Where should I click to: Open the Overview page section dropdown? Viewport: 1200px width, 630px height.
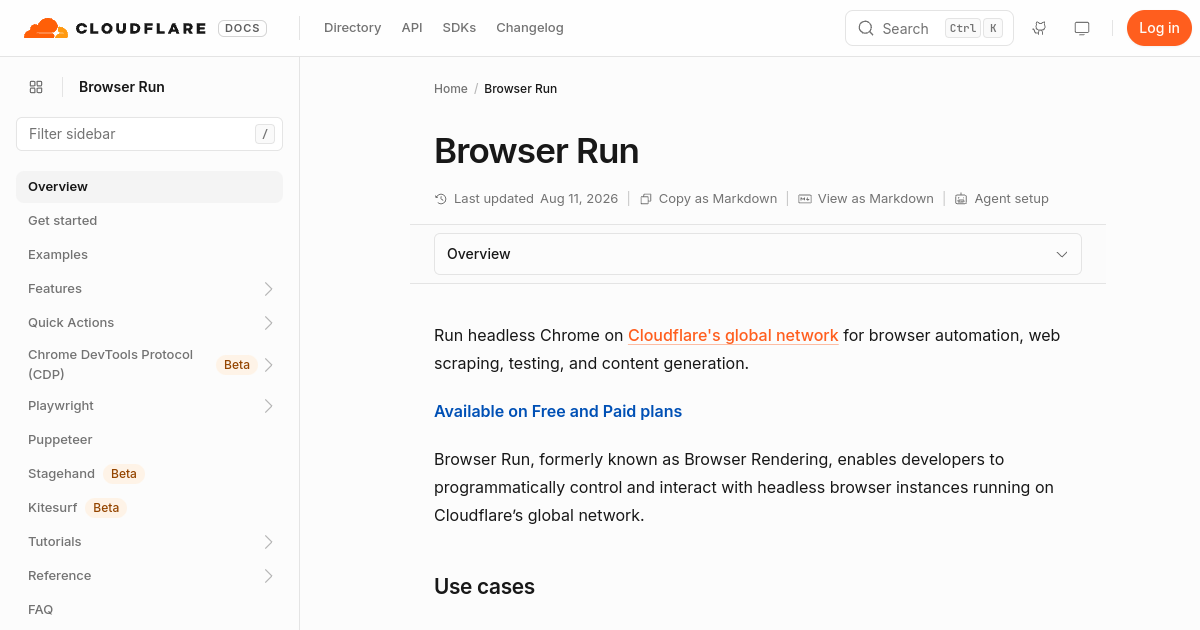[758, 254]
